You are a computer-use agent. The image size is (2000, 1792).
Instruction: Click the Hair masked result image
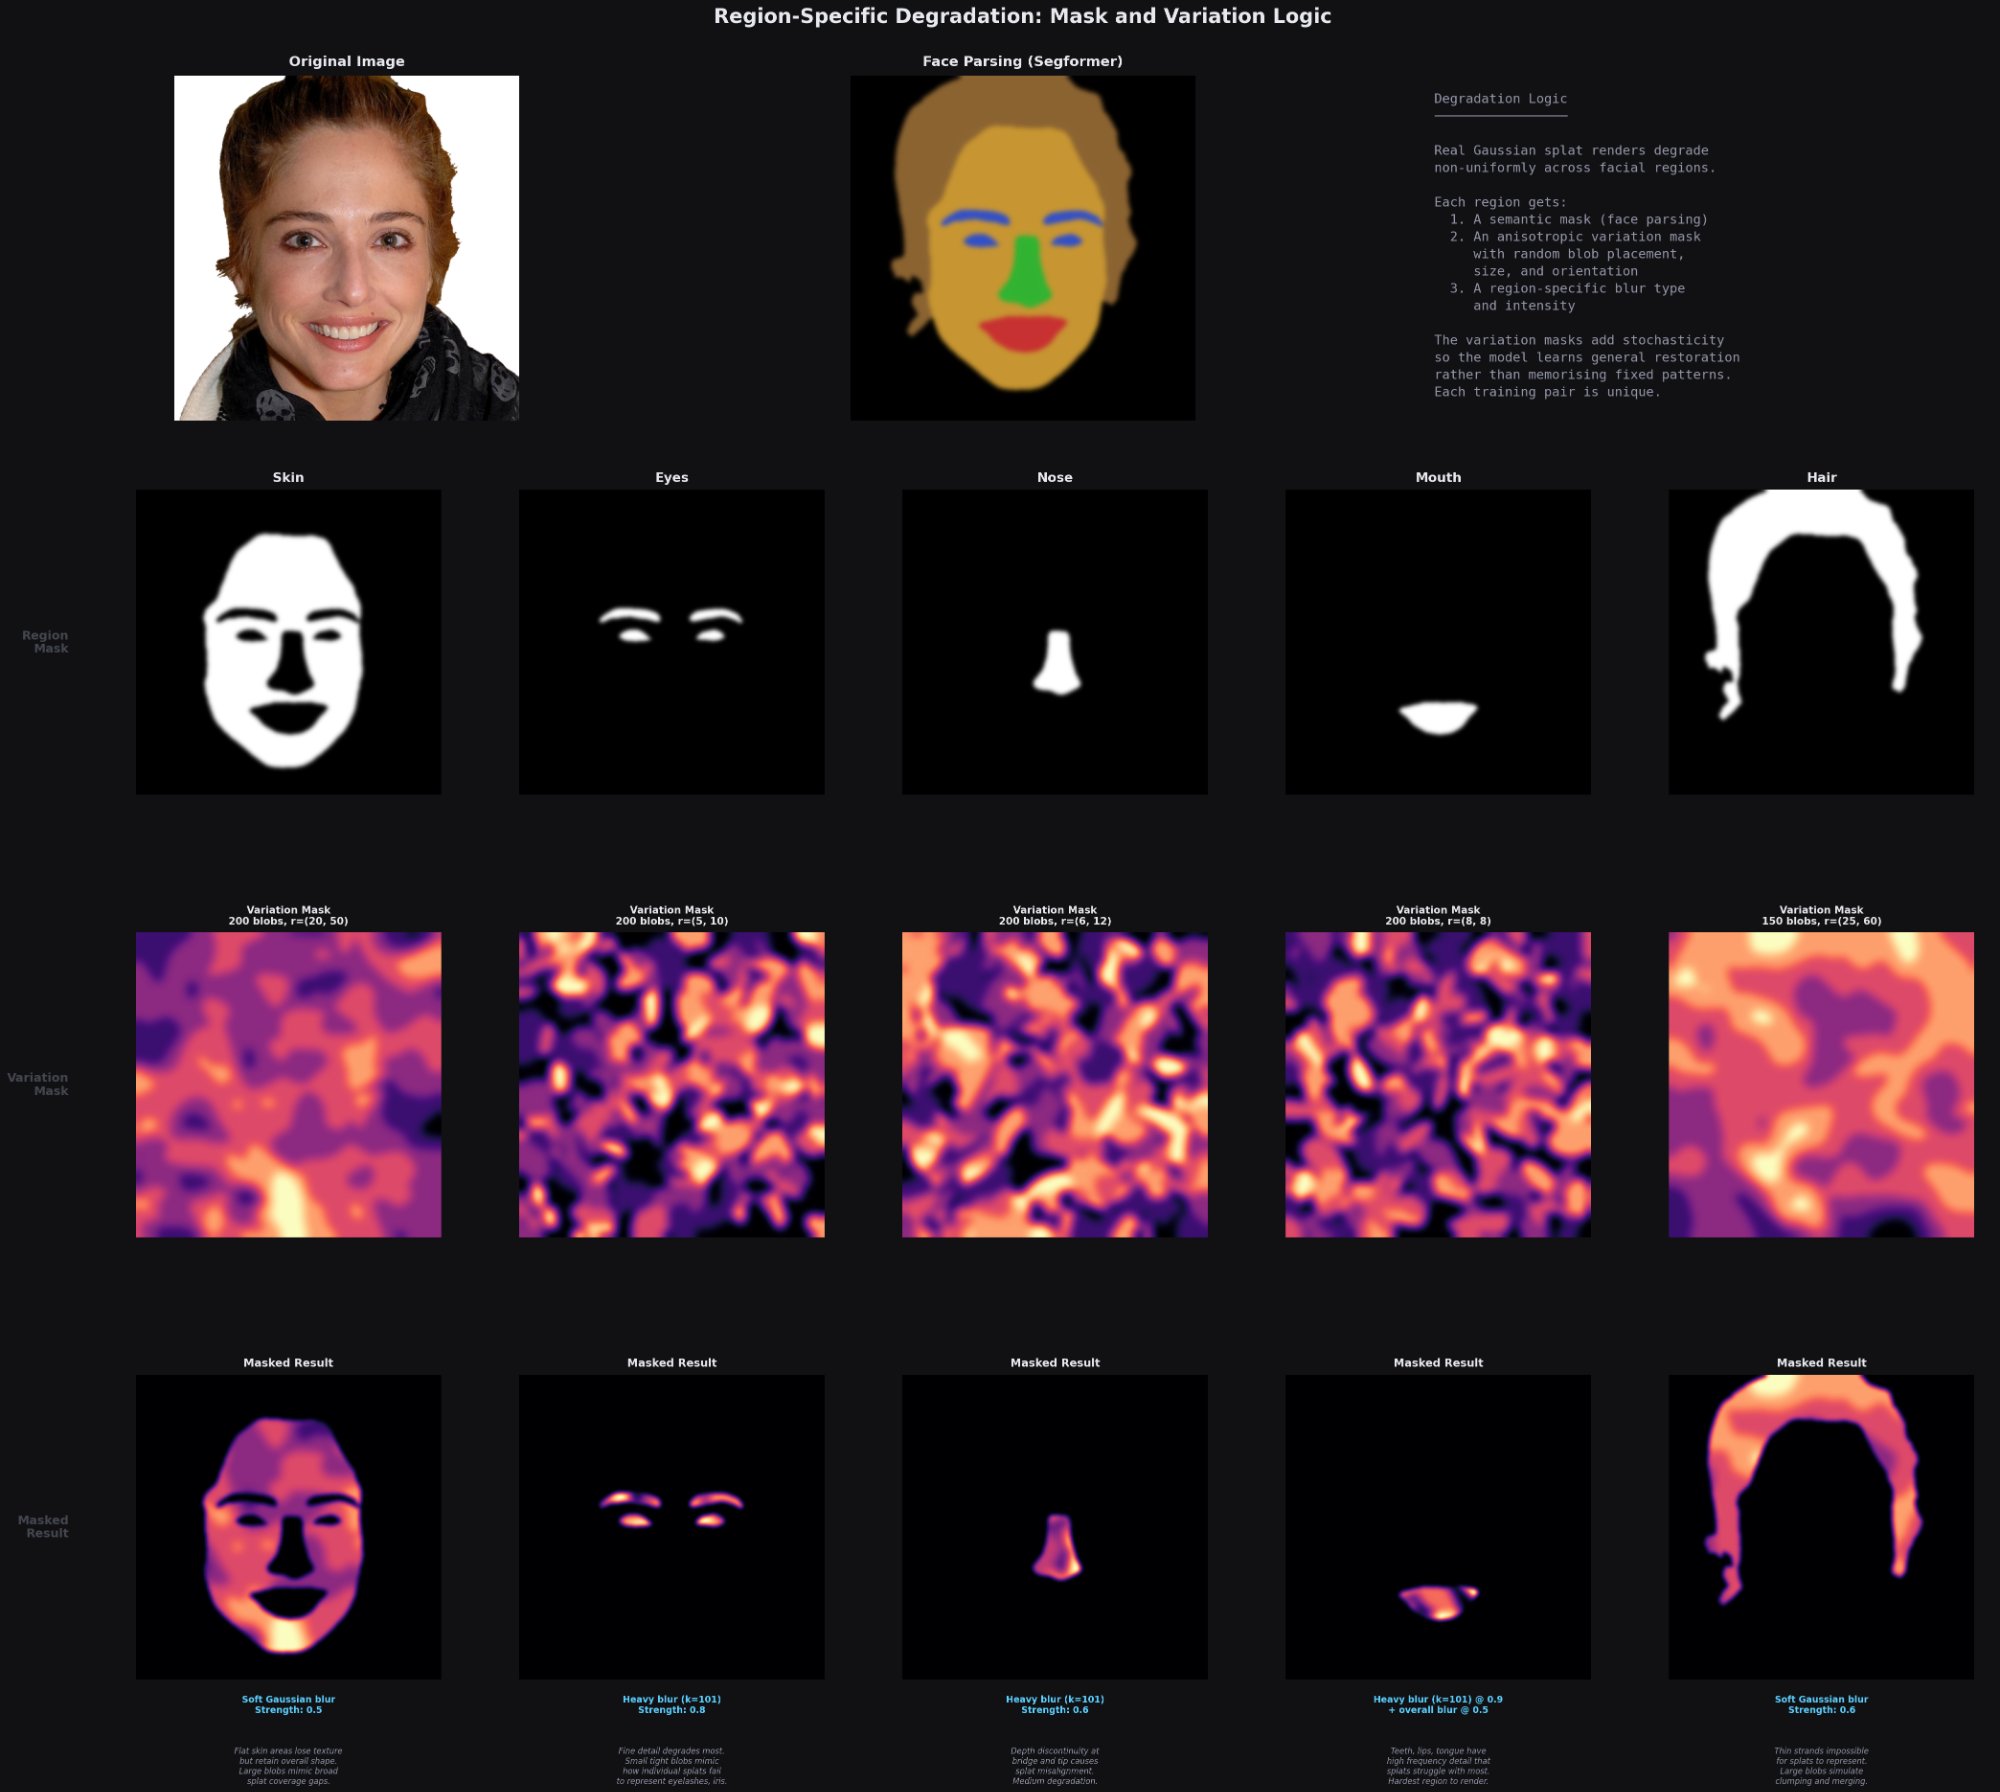(x=1820, y=1526)
